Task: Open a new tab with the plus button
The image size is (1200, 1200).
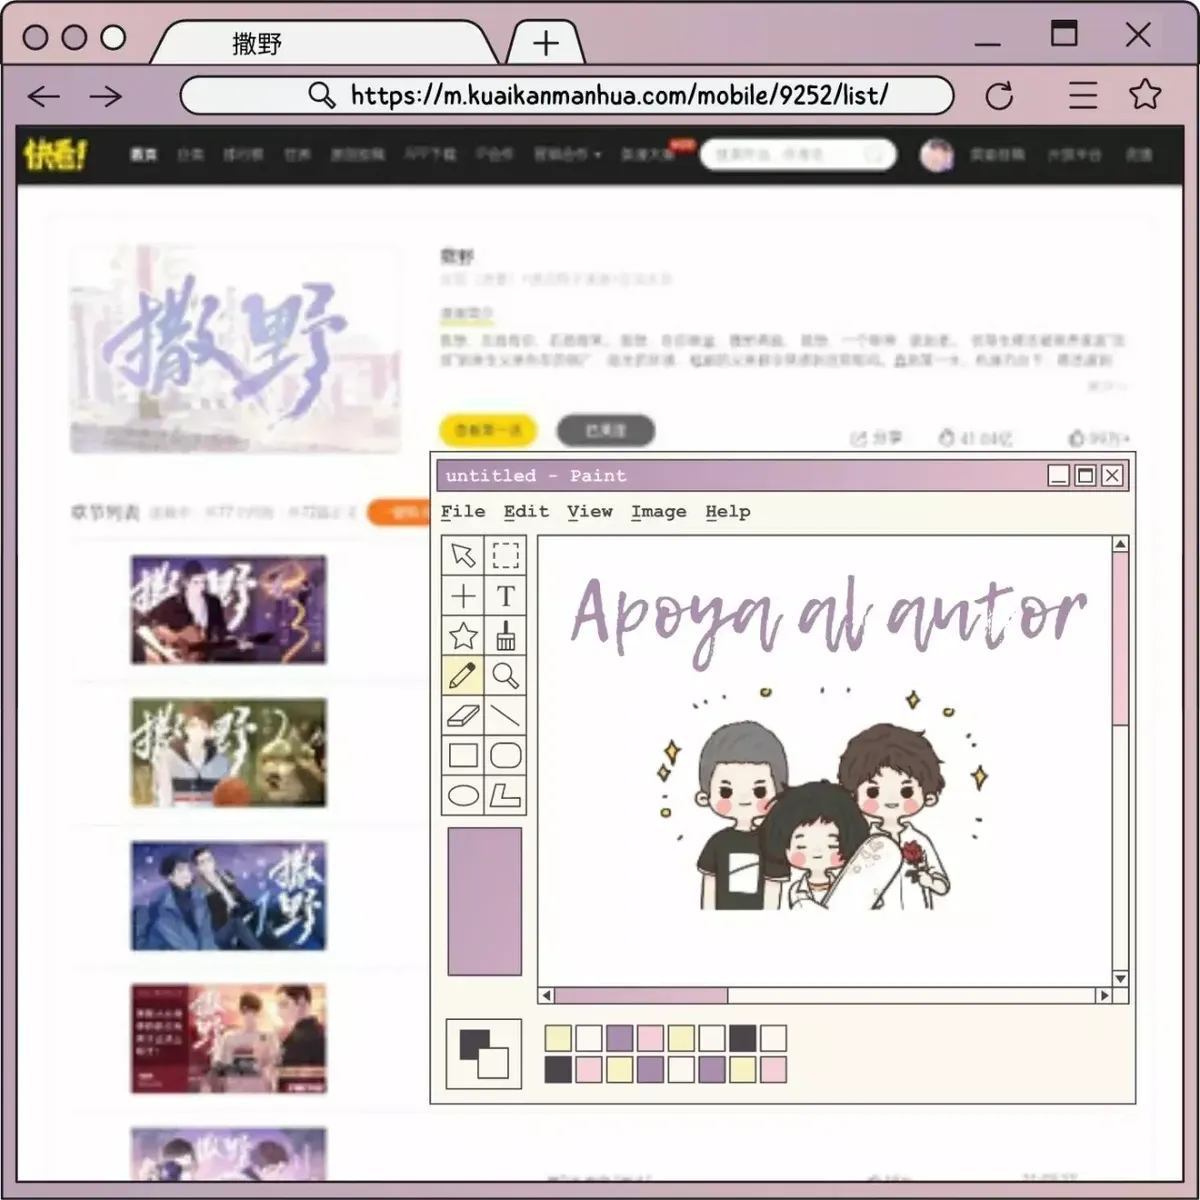Action: tap(546, 43)
